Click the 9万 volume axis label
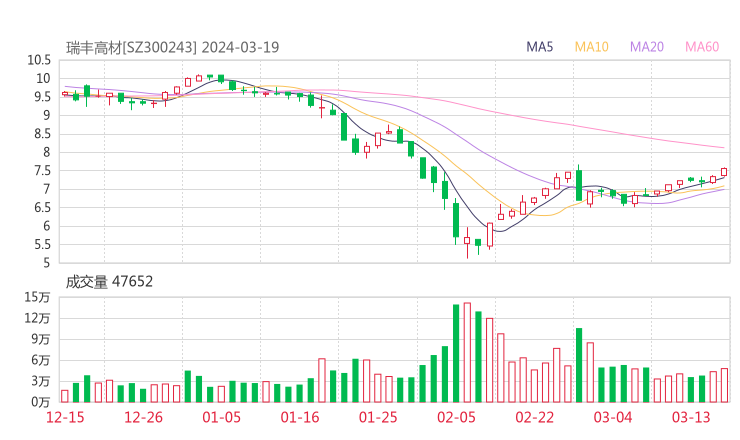The height and width of the screenshot is (440, 740). click(x=41, y=339)
